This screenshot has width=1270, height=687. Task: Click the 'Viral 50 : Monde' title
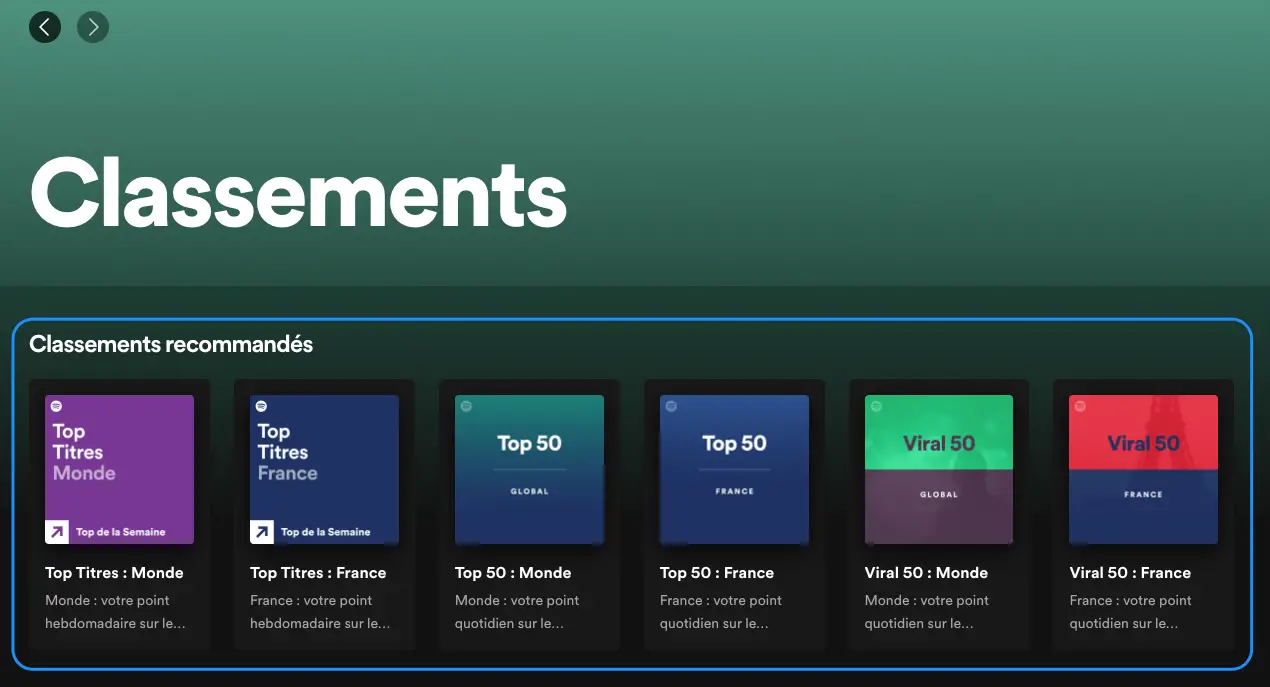[926, 573]
